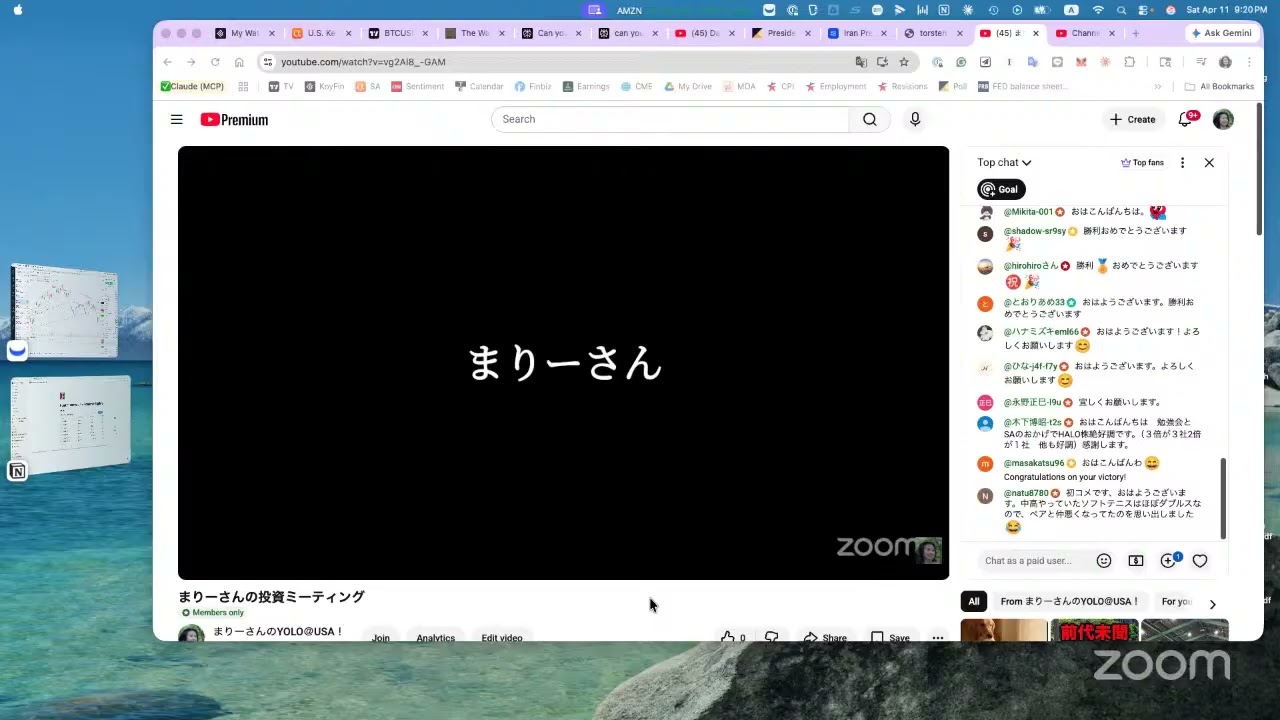1280x720 pixels.
Task: Reload the page in Chrome
Action: tap(214, 62)
